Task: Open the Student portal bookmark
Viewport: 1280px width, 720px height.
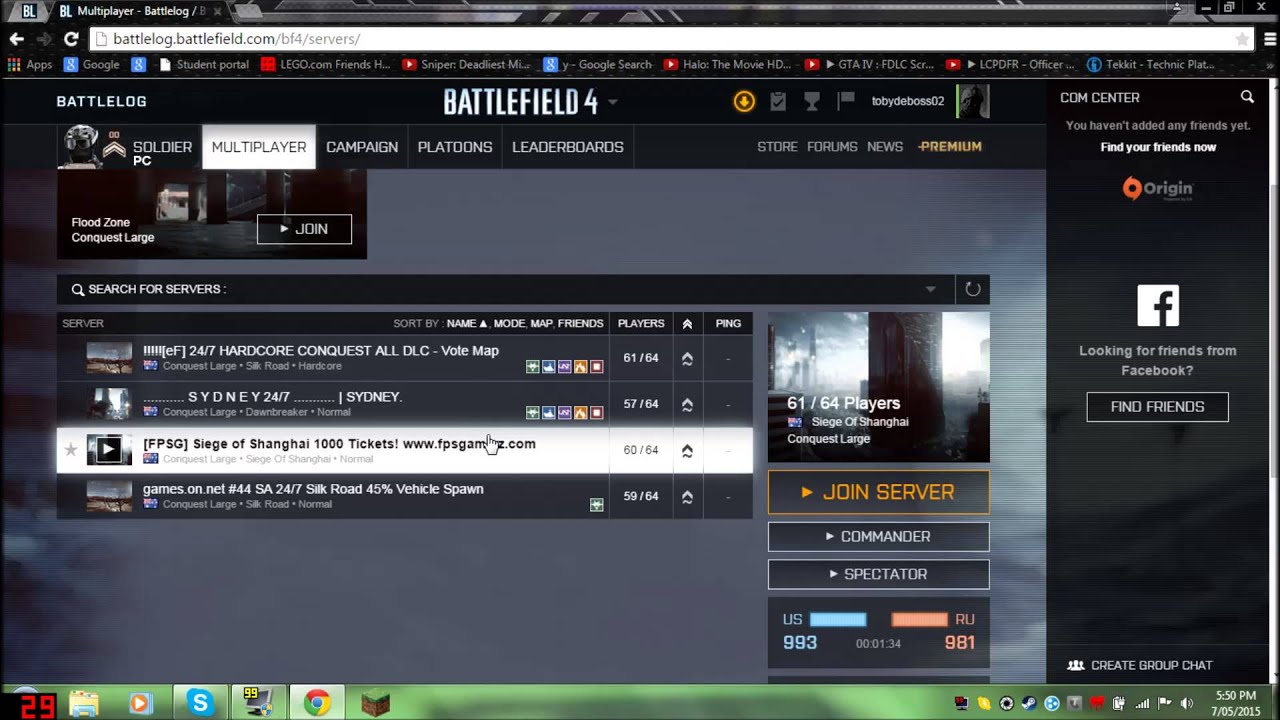Action: (203, 64)
